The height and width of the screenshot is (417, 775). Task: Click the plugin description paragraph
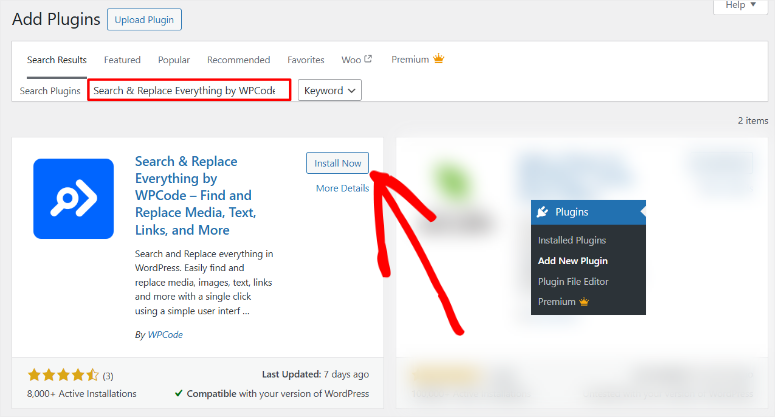[204, 282]
